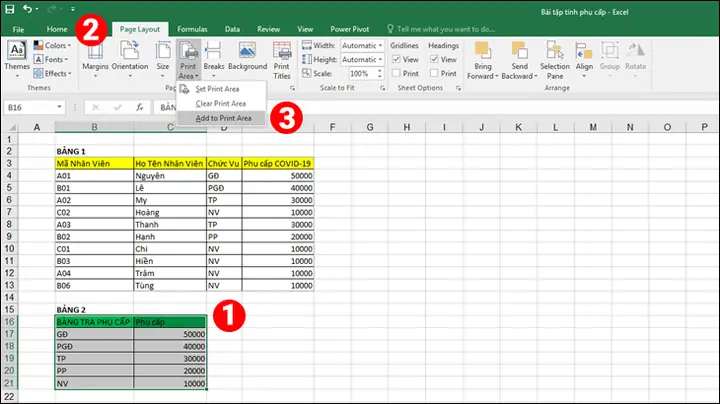The image size is (720, 404).
Task: Open the Power Pivot tab
Action: pyautogui.click(x=349, y=29)
